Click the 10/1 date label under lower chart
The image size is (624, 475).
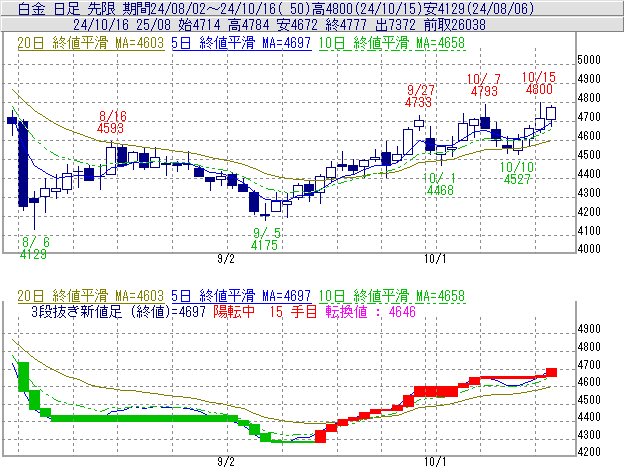coord(435,462)
